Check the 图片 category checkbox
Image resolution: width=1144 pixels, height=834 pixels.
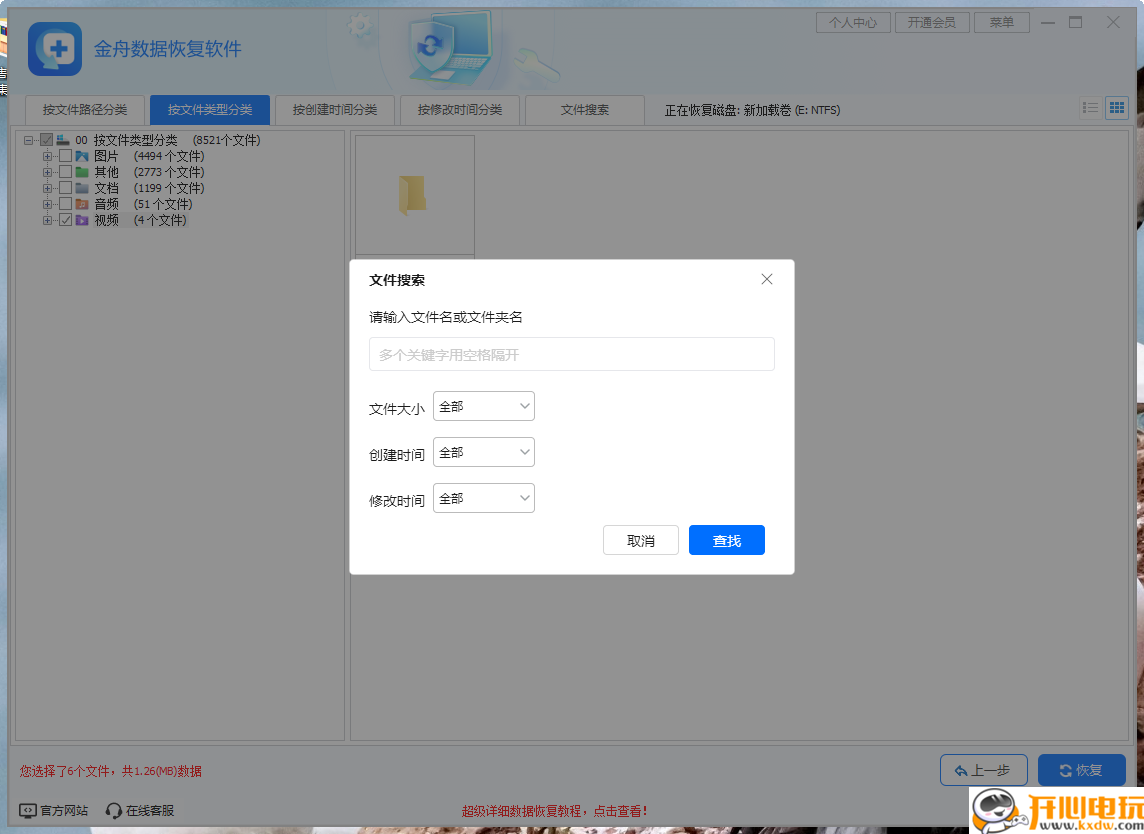(65, 155)
